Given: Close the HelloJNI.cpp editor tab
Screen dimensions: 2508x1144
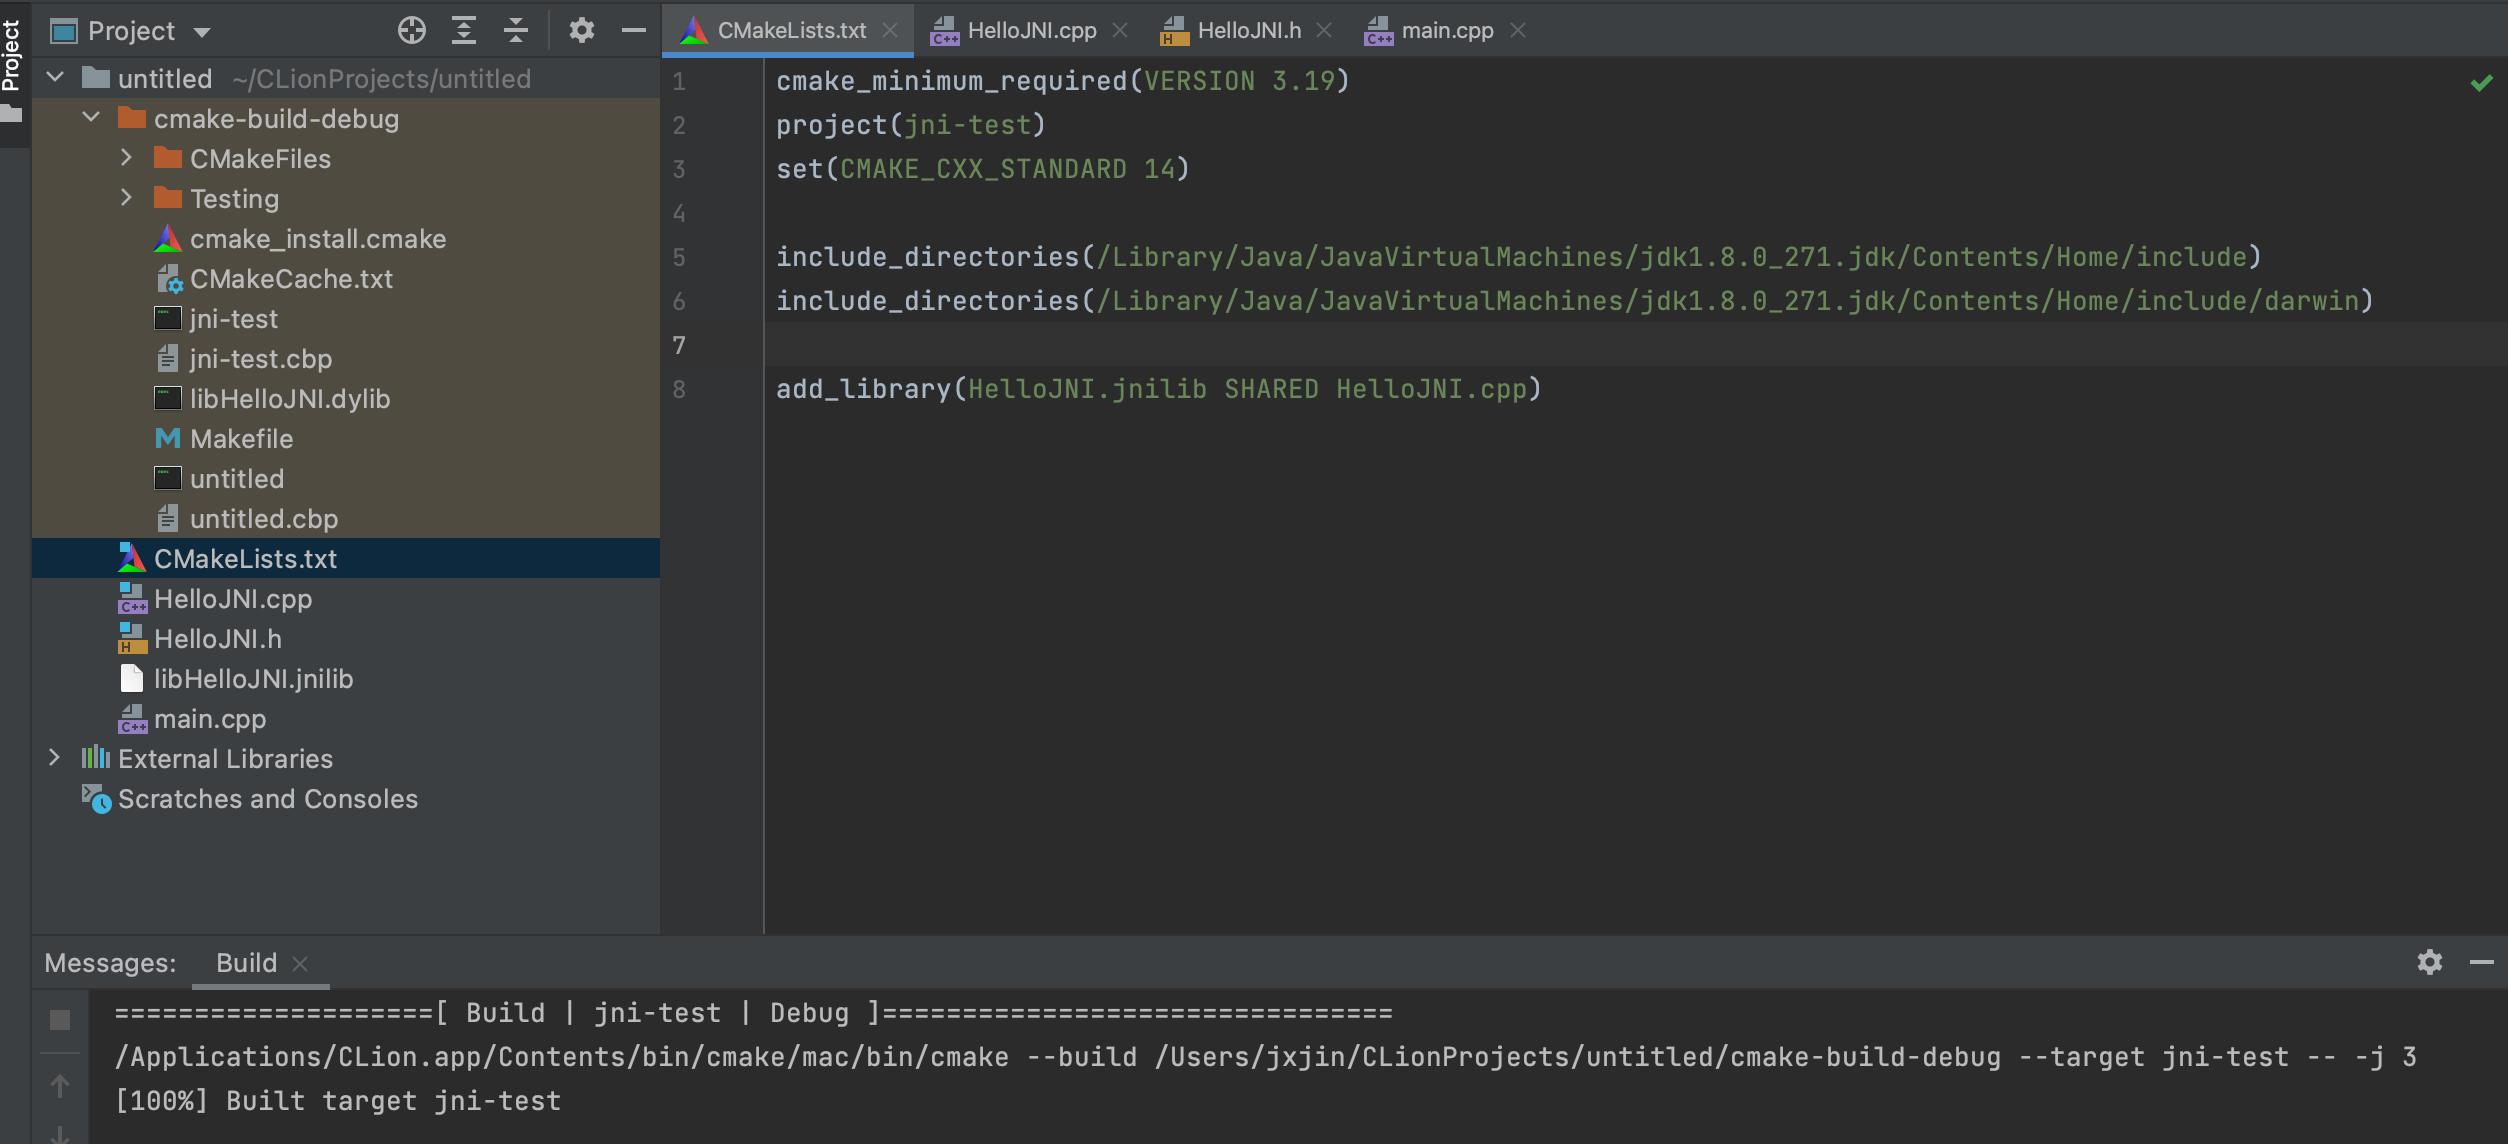Looking at the screenshot, I should (1120, 31).
